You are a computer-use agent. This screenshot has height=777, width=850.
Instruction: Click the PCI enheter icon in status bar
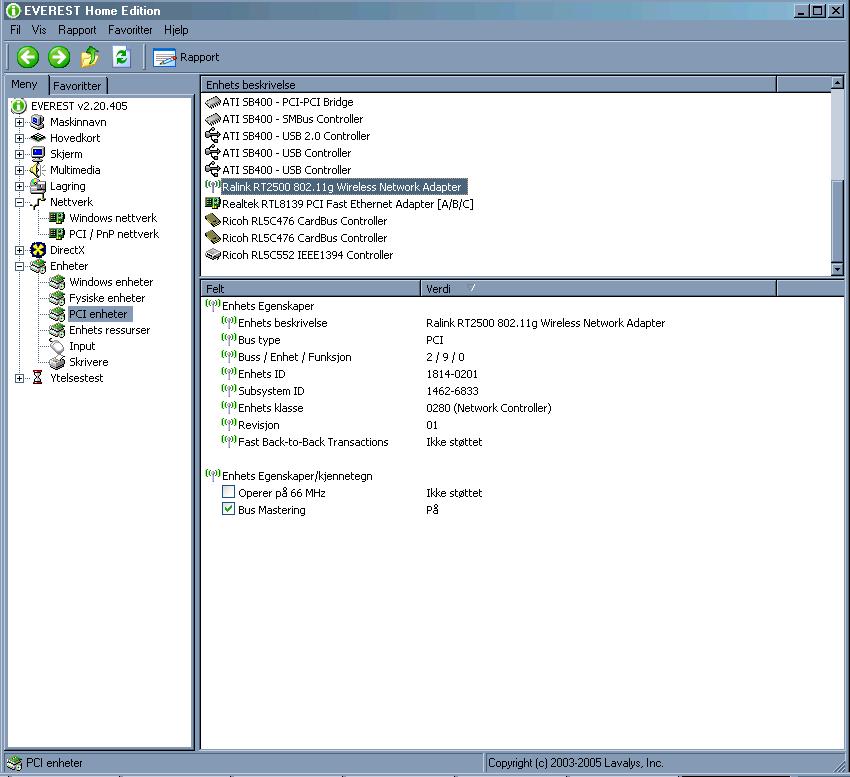pos(15,763)
